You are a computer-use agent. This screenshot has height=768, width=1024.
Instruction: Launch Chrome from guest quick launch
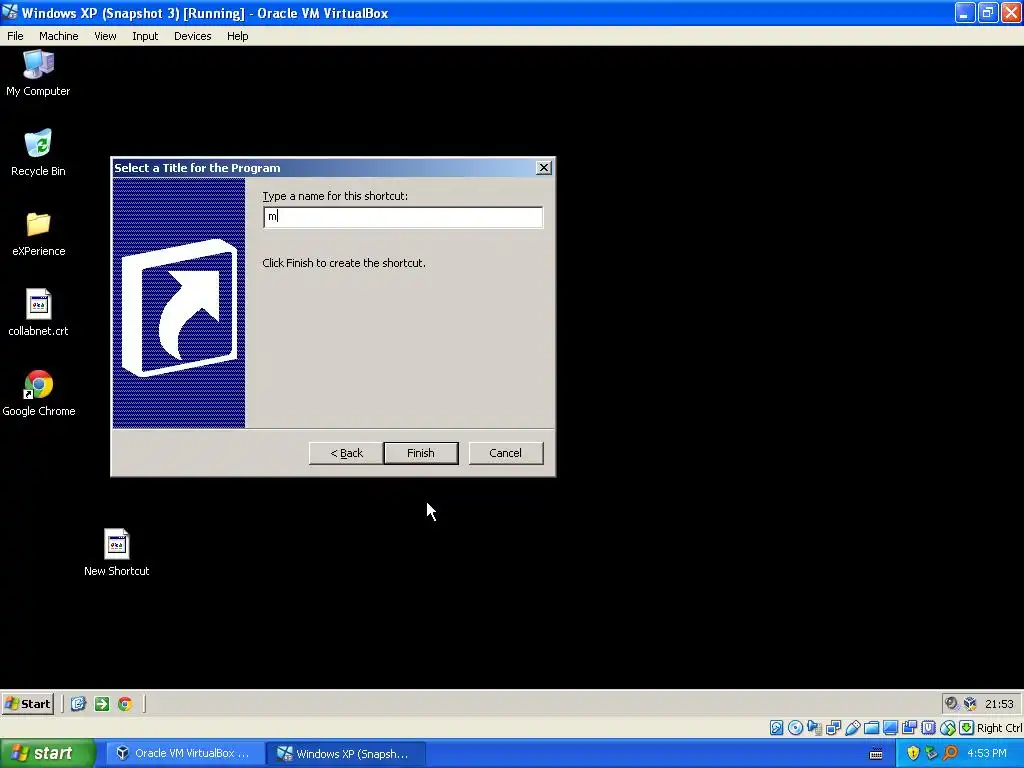click(x=125, y=703)
